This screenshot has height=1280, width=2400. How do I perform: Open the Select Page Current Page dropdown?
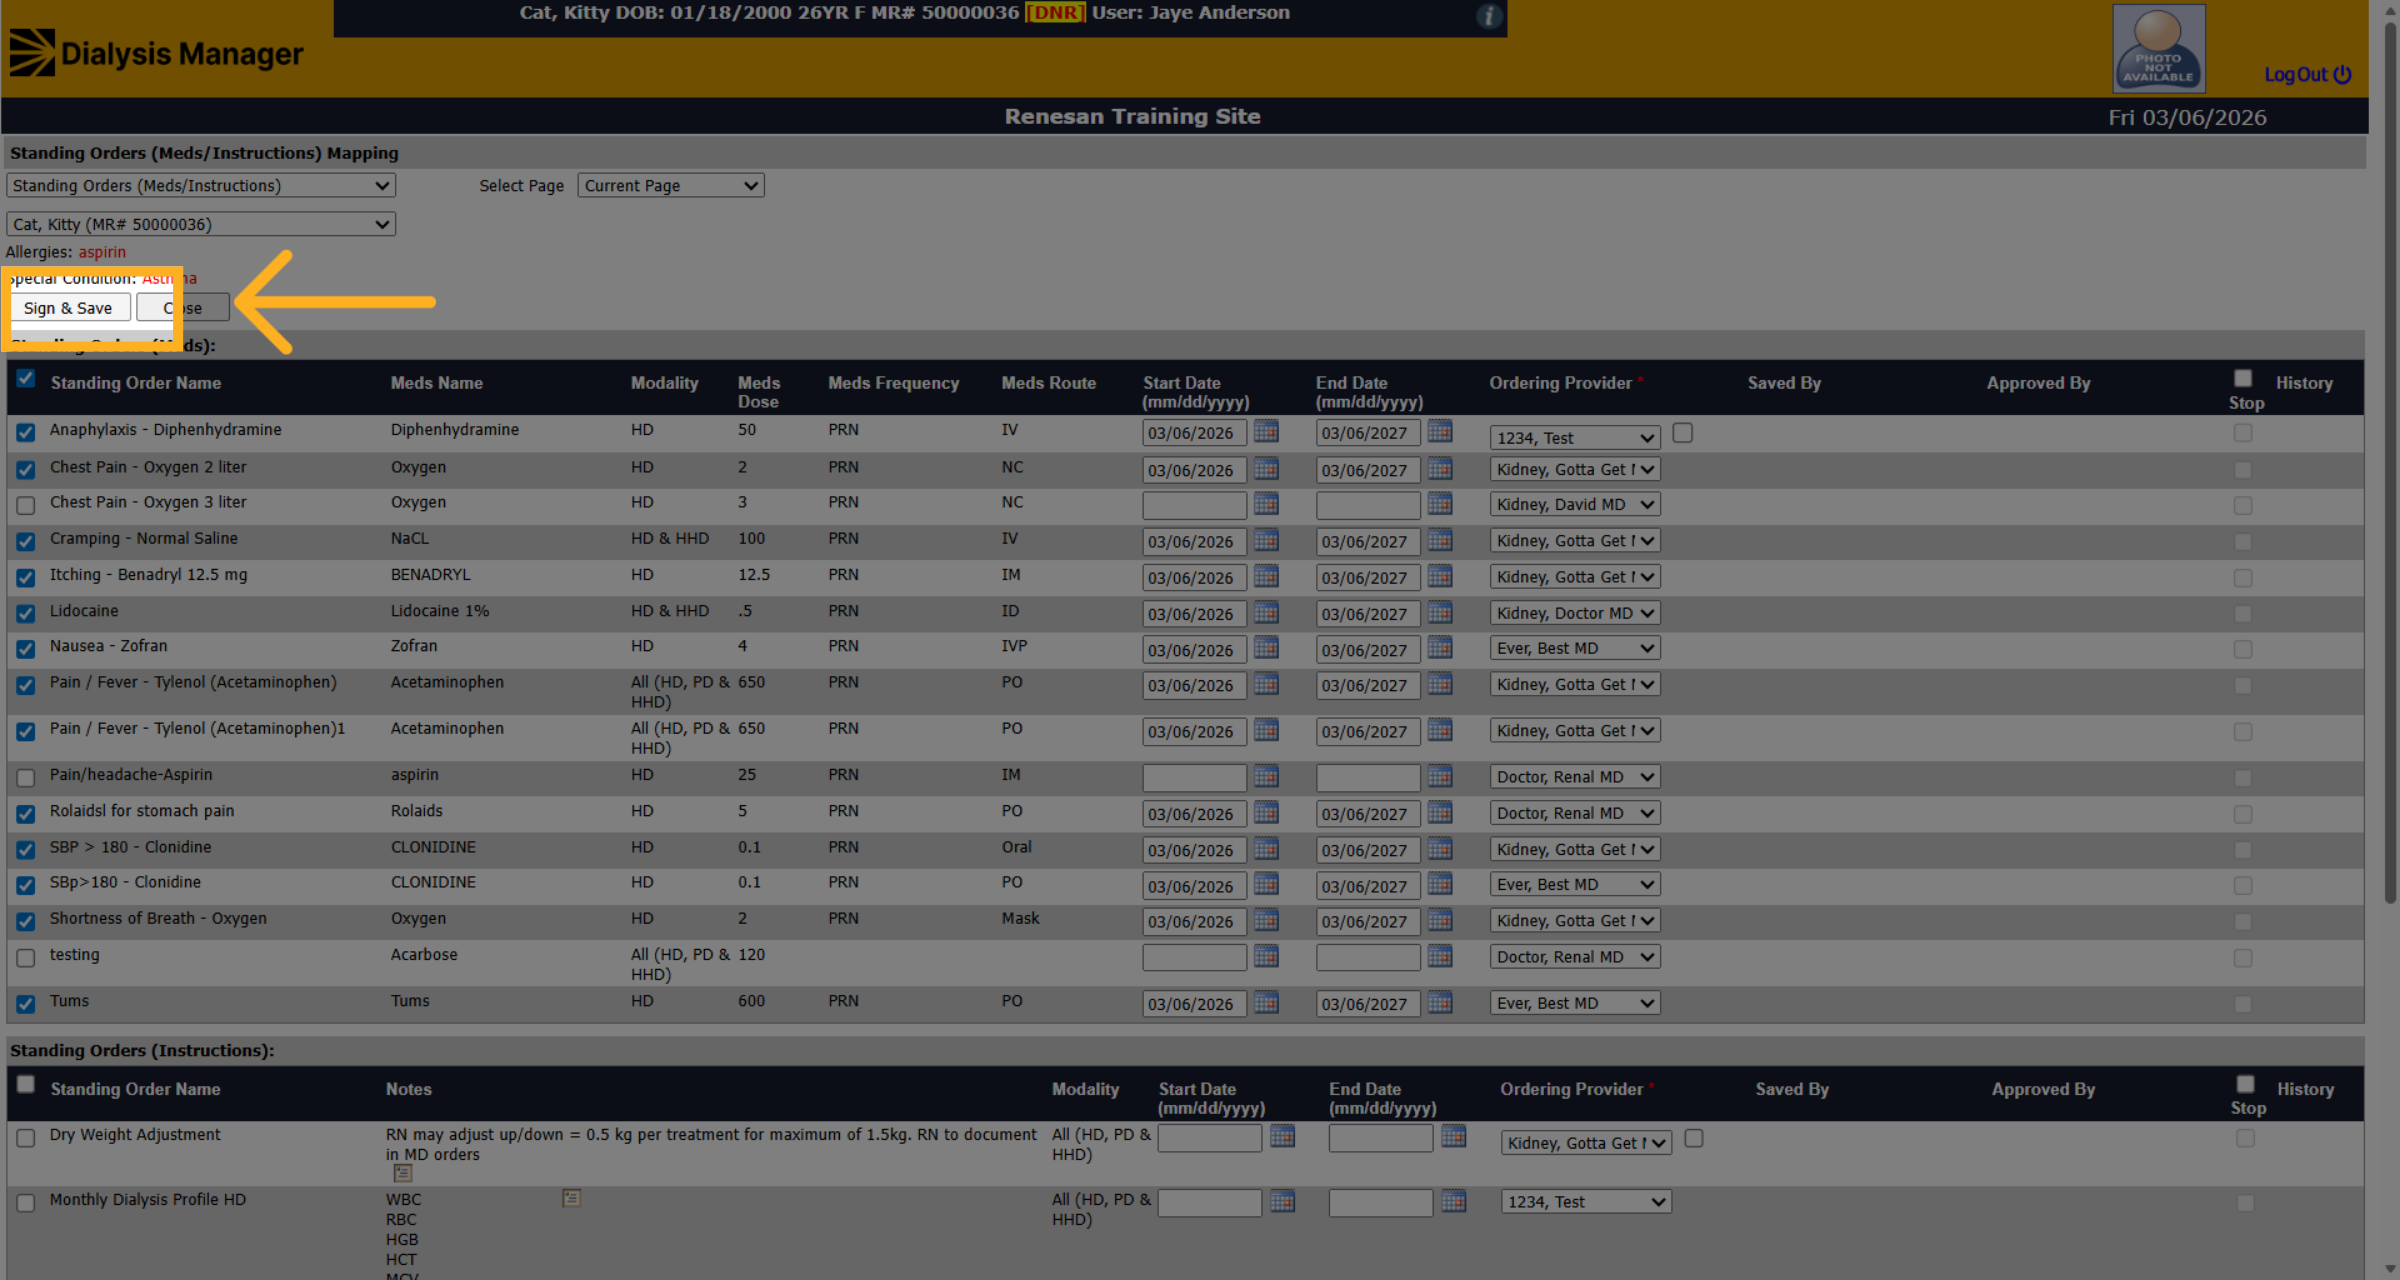(671, 186)
